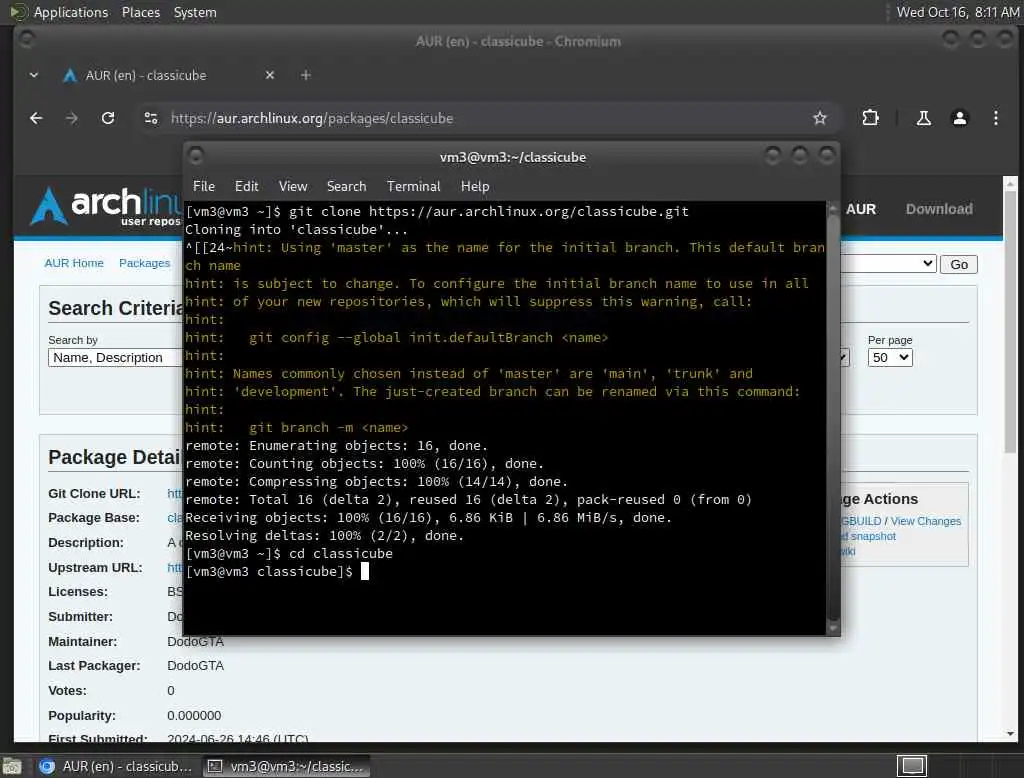The image size is (1024, 778).
Task: Open the Applications panel menu
Action: [x=71, y=12]
